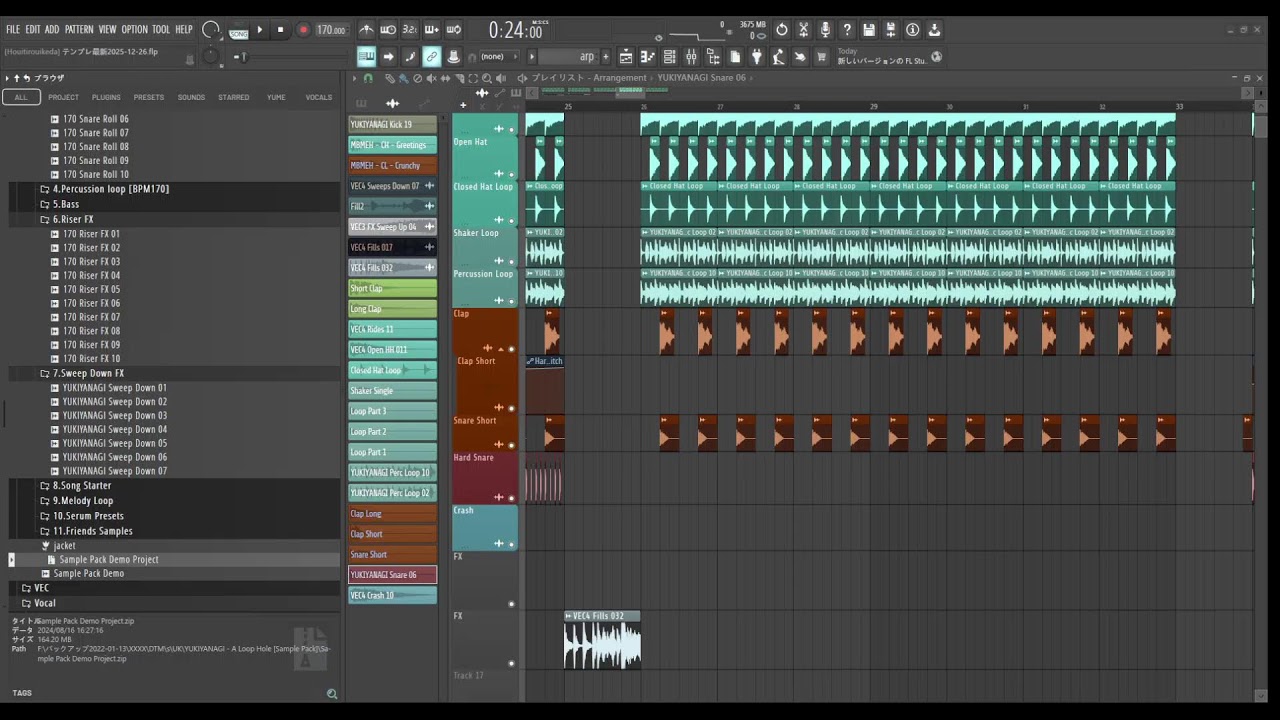Toggle loop recording
The height and width of the screenshot is (720, 1280).
pos(453,29)
